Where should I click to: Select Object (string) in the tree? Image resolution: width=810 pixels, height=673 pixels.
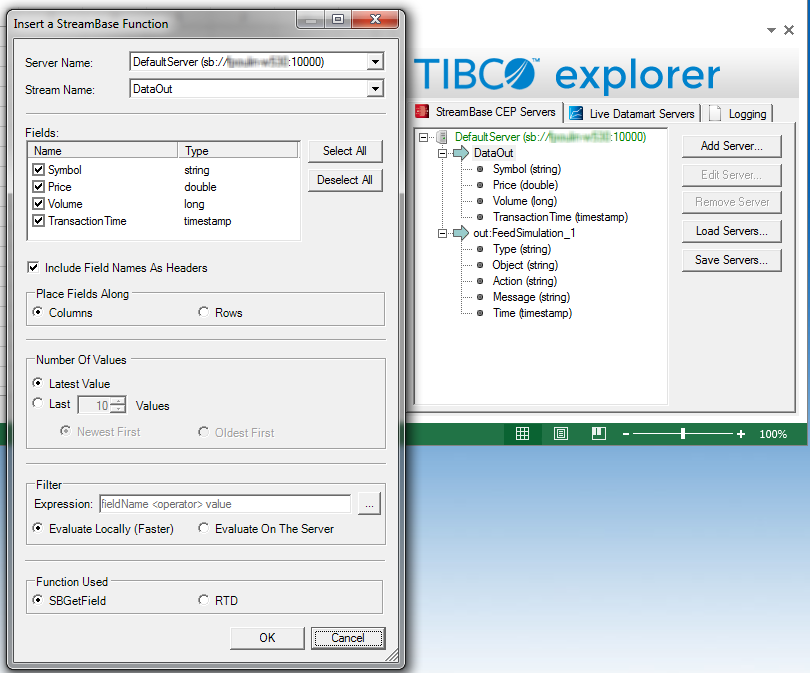(525, 265)
